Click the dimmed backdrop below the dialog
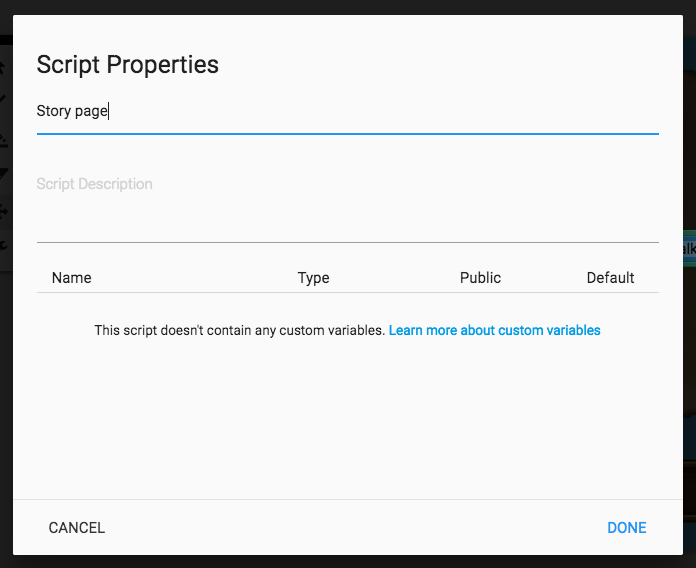Screen dimensions: 696x568 pyautogui.click(x=348, y=561)
